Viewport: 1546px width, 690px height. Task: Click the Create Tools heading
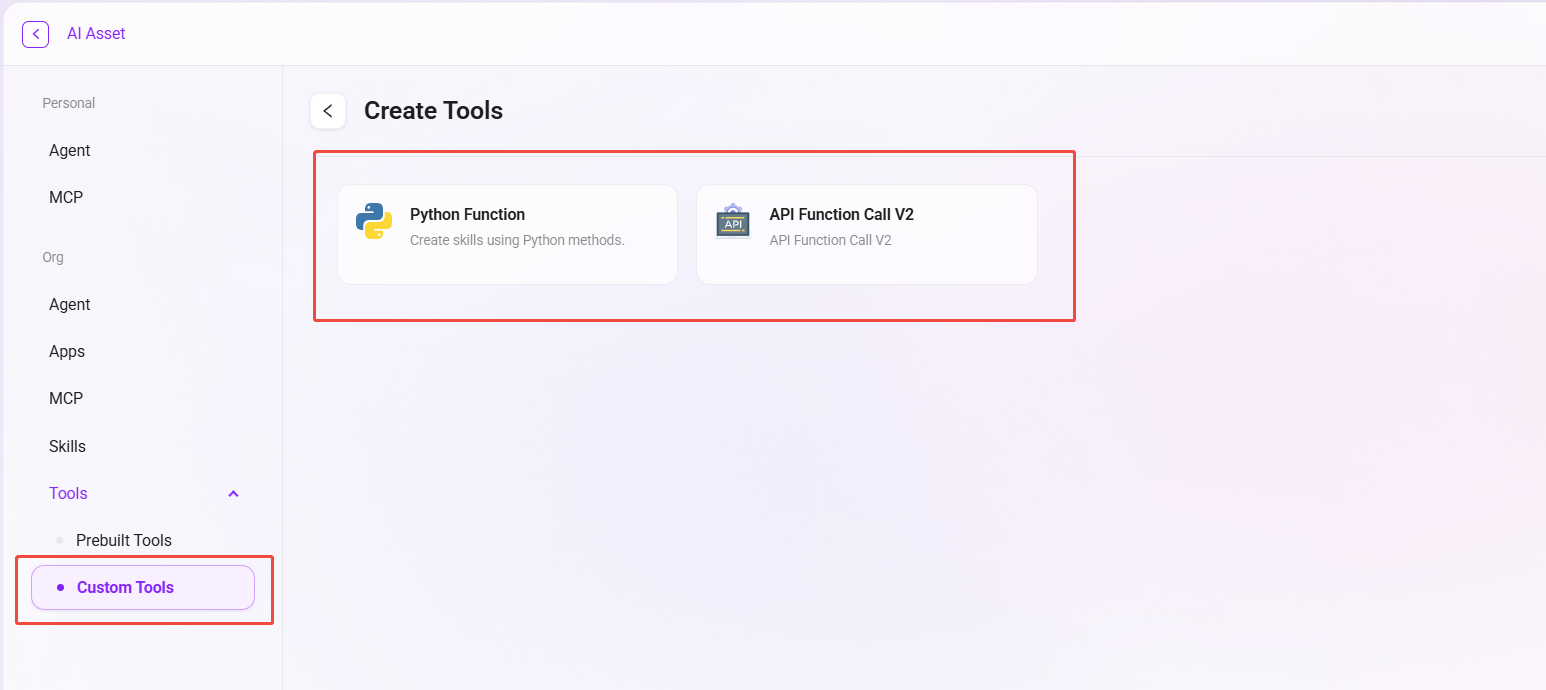(x=433, y=111)
